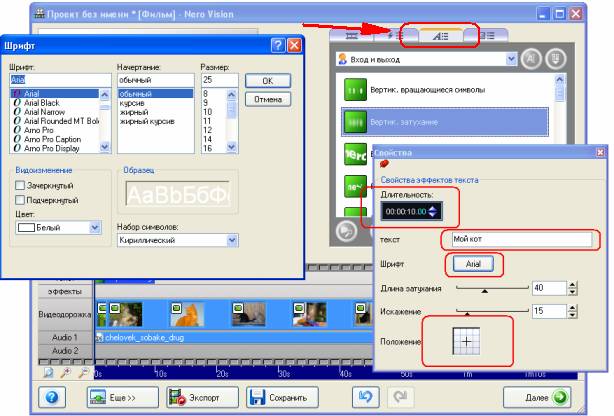
Task: Enable the Зачеркнутый checkbox
Action: pyautogui.click(x=20, y=185)
